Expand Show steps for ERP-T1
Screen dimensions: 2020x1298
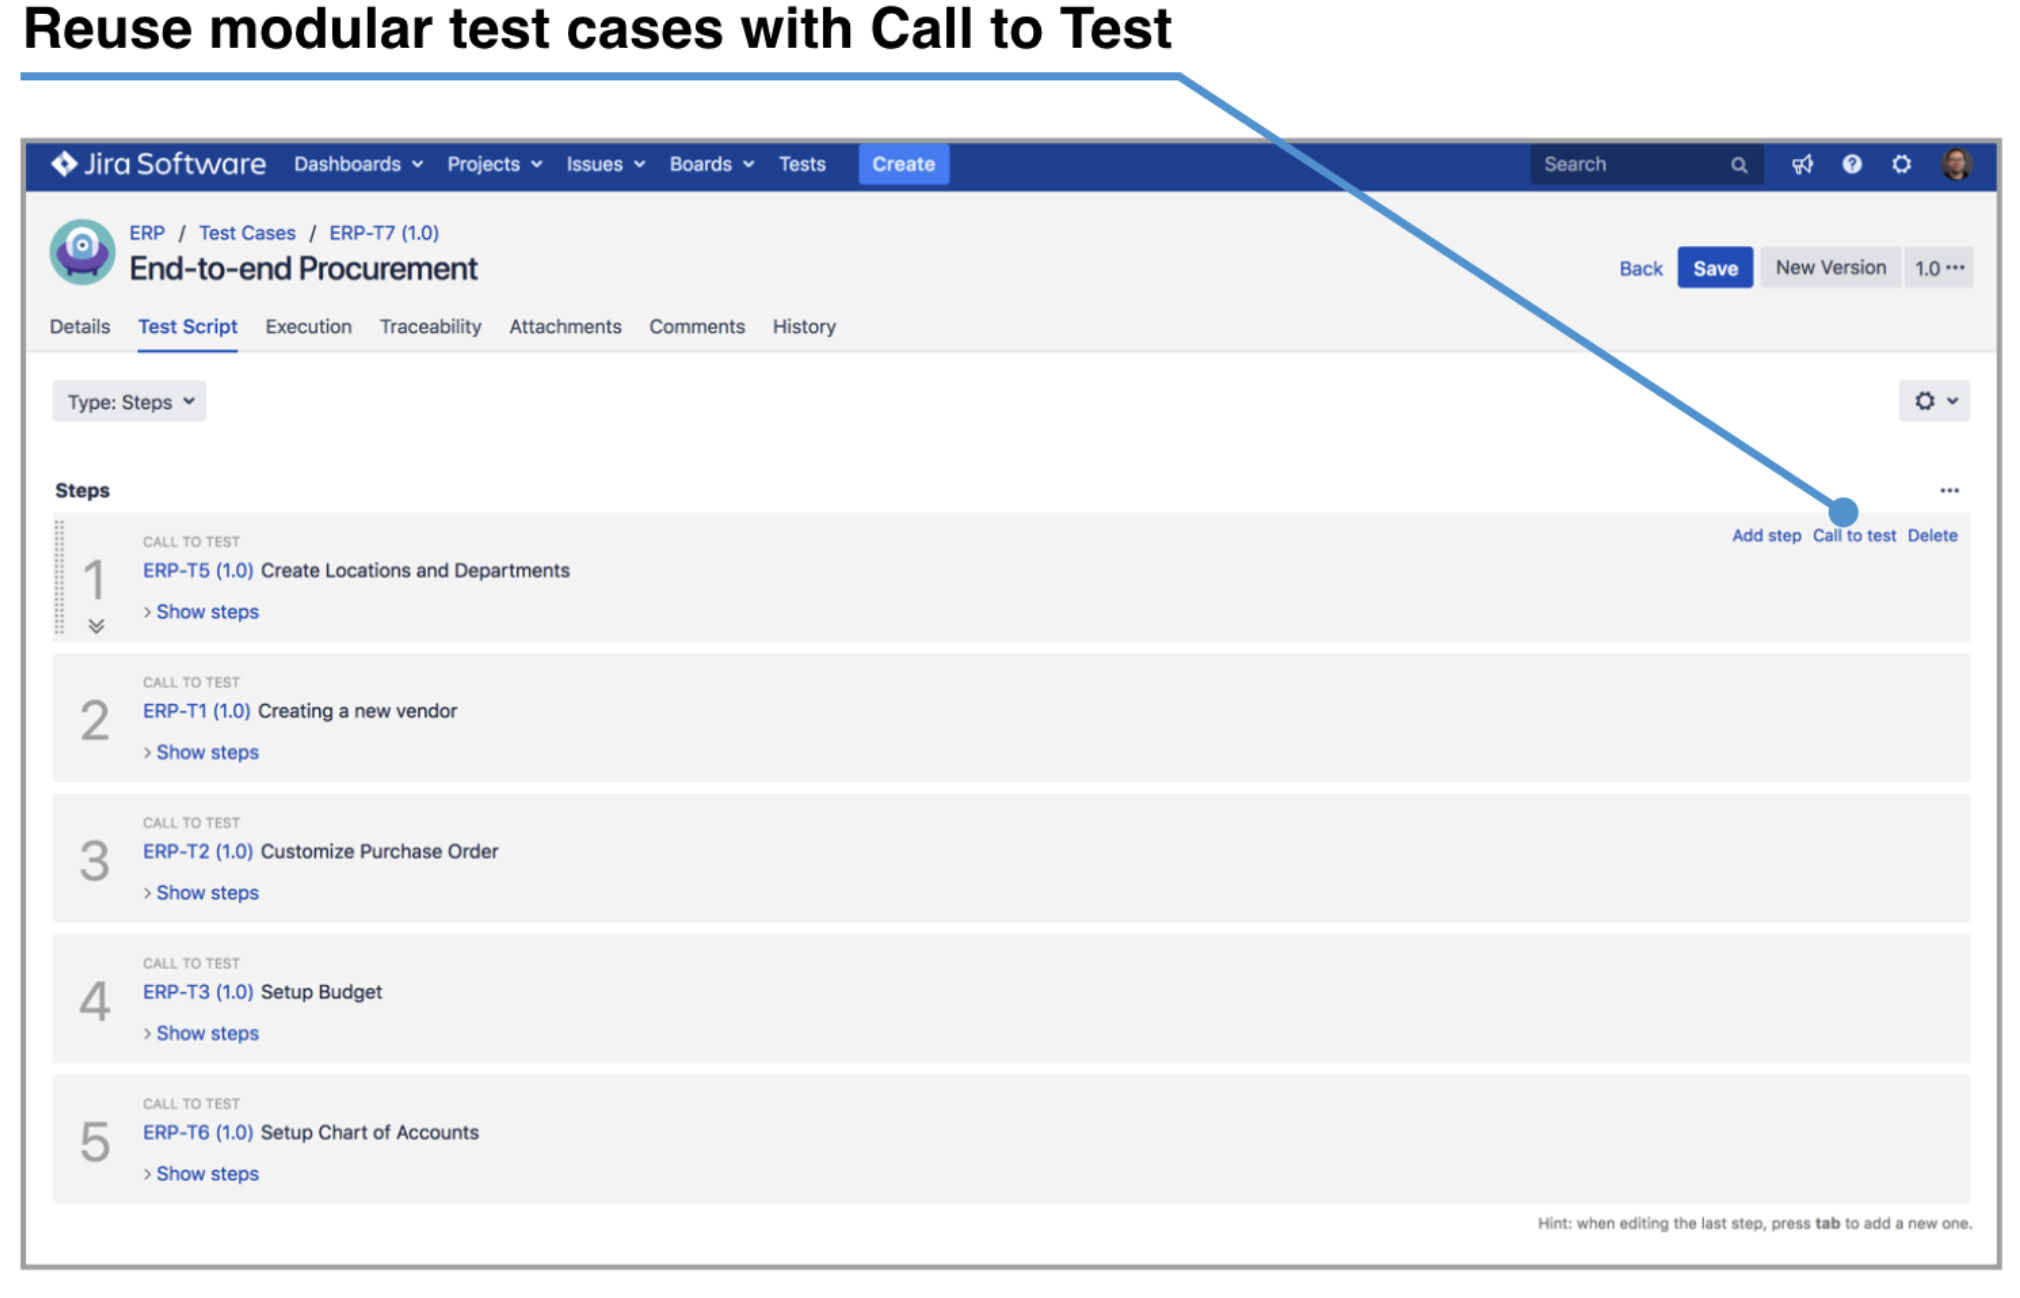(x=206, y=752)
